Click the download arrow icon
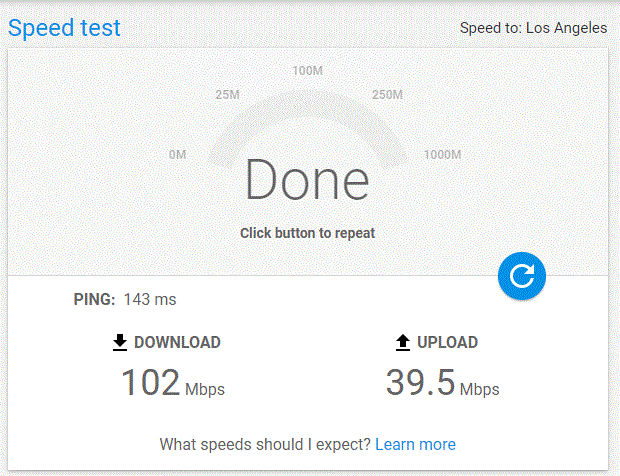The image size is (620, 476). (x=120, y=343)
